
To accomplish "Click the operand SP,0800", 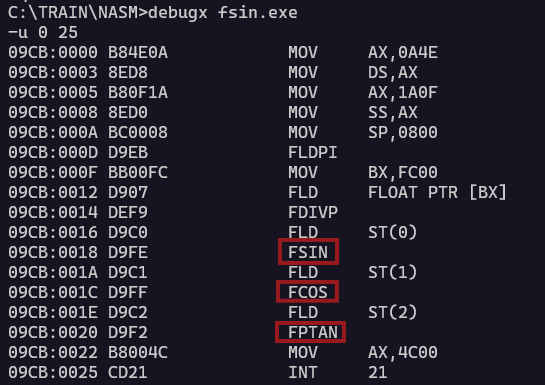I will [403, 132].
